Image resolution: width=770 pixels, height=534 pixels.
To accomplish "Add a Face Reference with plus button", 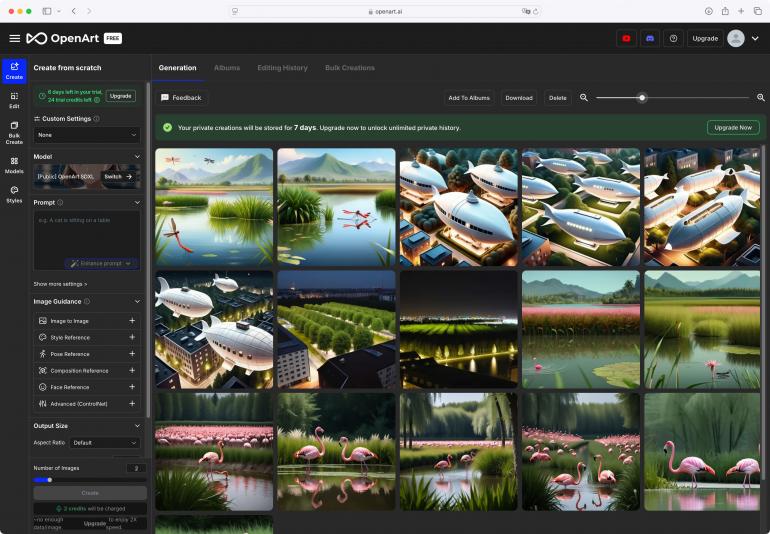I will click(131, 387).
